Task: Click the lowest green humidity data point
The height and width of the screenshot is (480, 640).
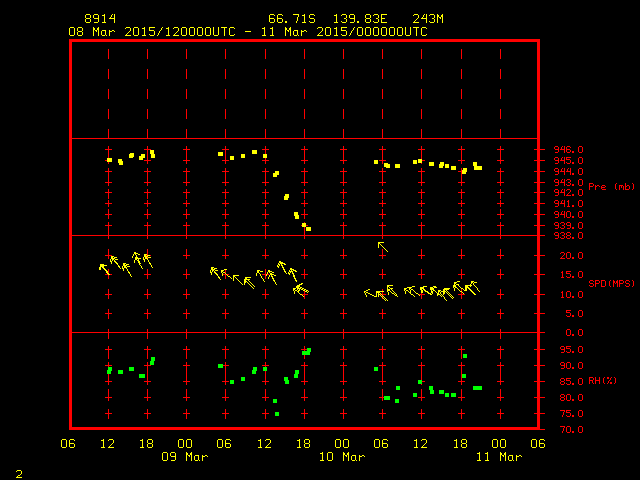Action: pos(277,414)
